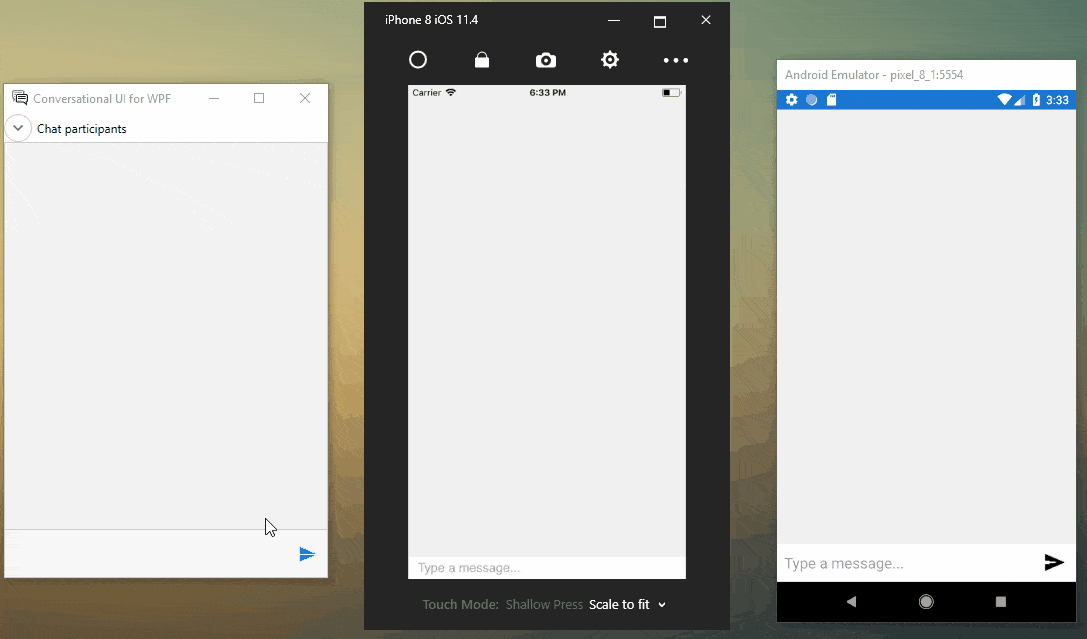Click the Conversational UI chat window icon
Screen dimensions: 1087x639
click(20, 98)
